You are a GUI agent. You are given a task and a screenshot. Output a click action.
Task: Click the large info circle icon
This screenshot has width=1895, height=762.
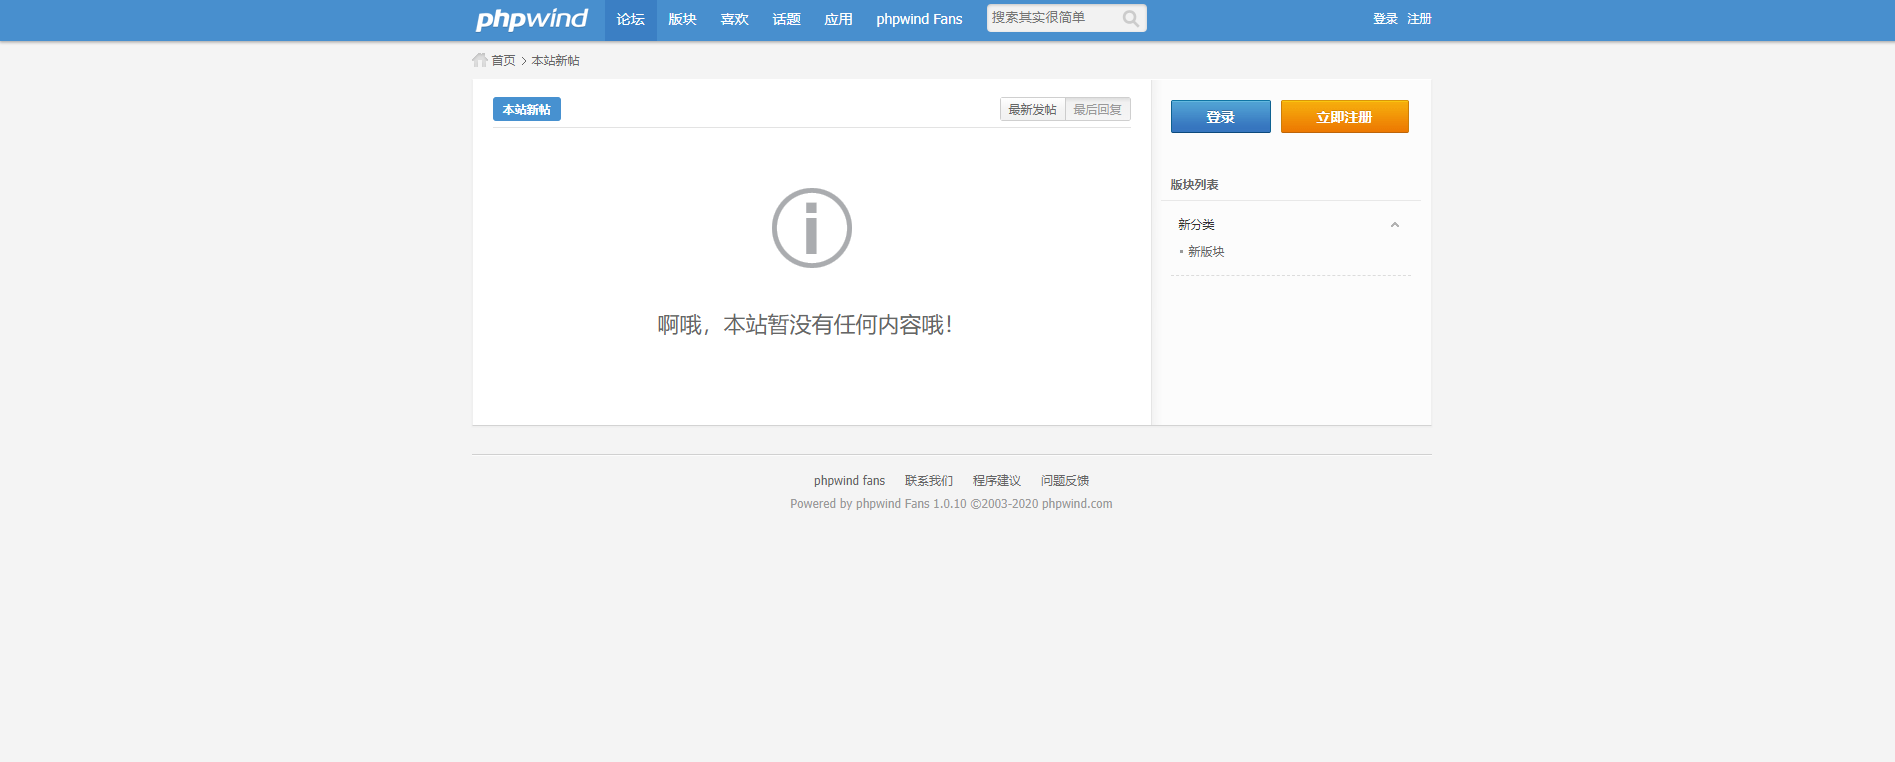click(x=811, y=228)
